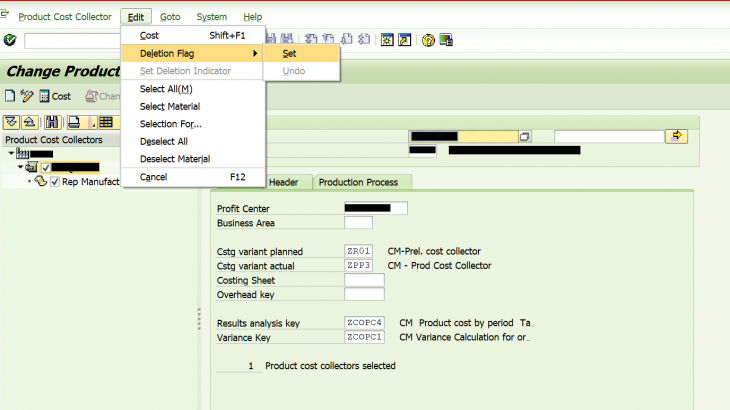Screen dimensions: 730x410
Task: Click the Cstg variant actual field ZPP3
Action: (358, 265)
